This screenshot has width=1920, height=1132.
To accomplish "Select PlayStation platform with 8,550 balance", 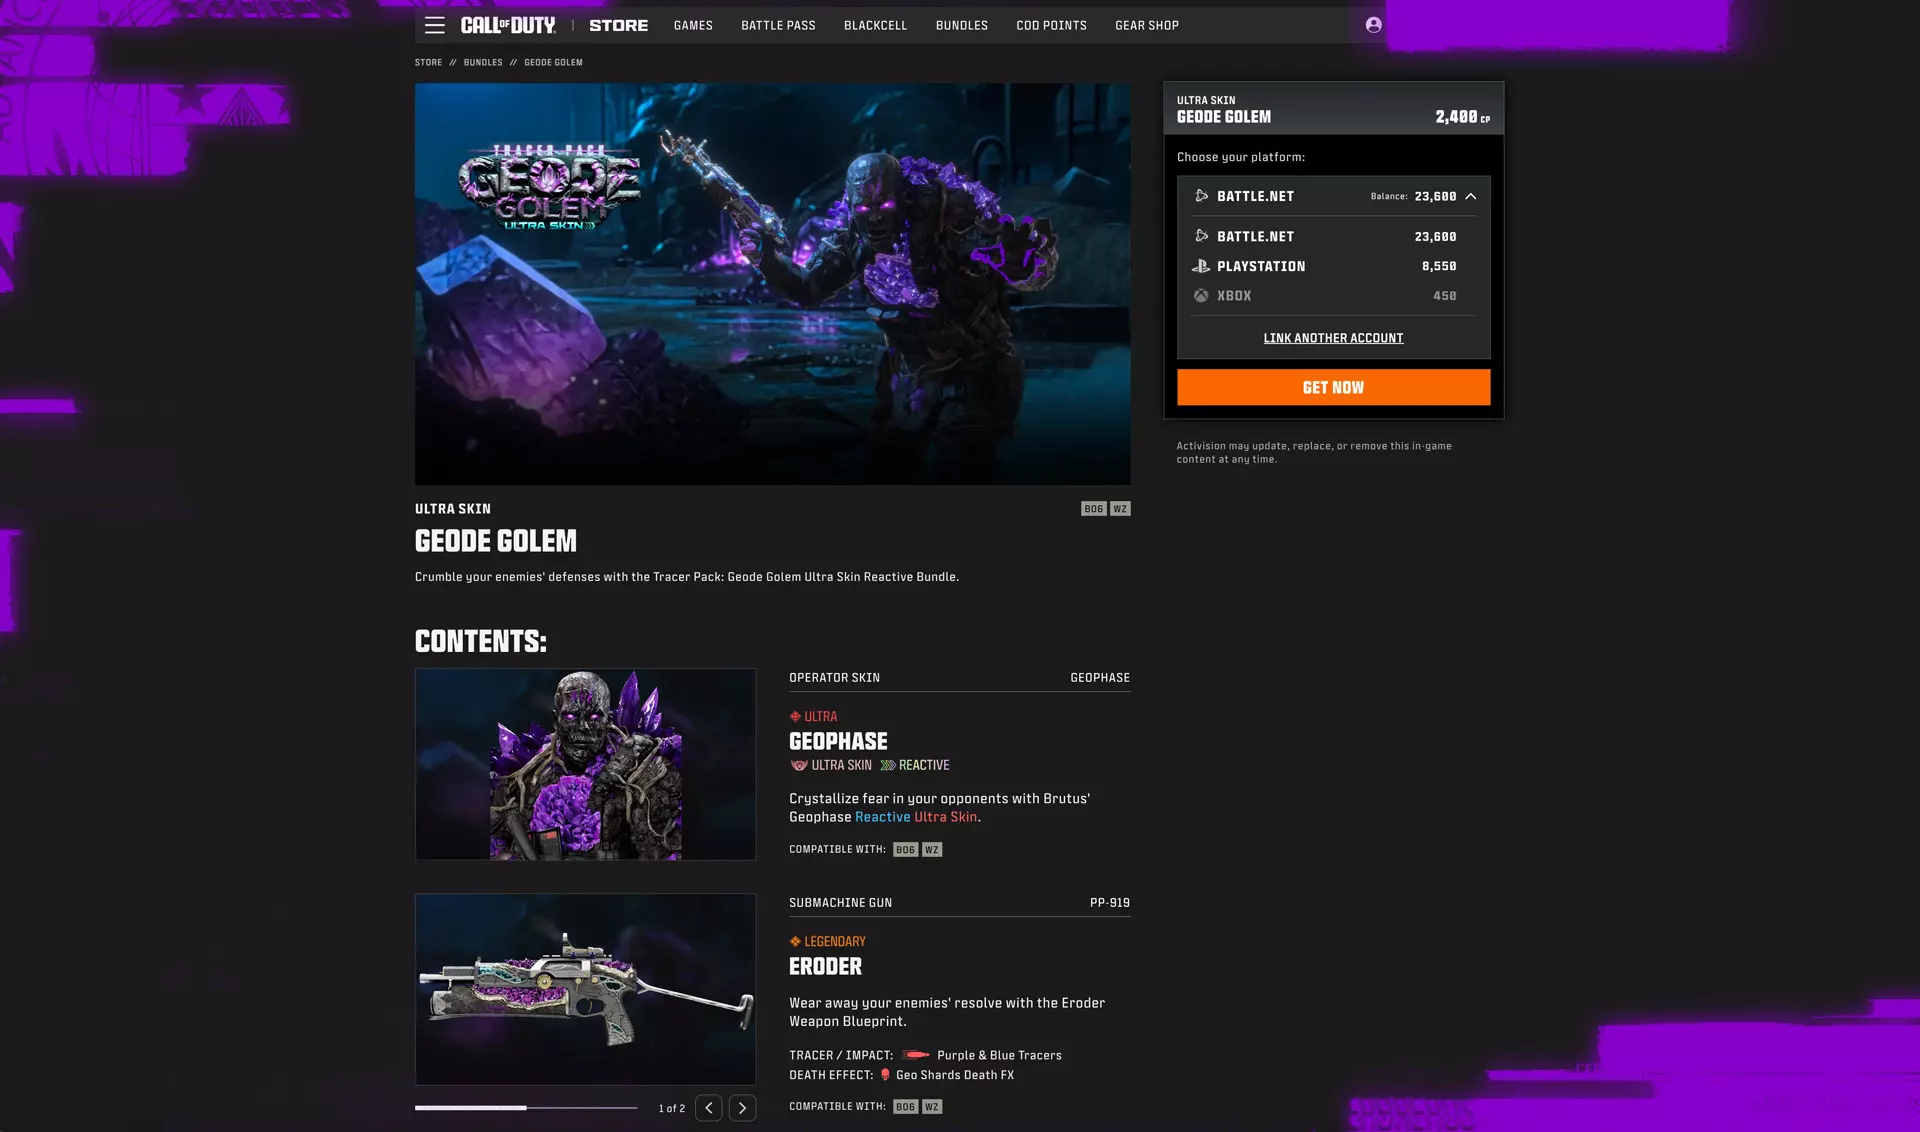I will pos(1333,266).
